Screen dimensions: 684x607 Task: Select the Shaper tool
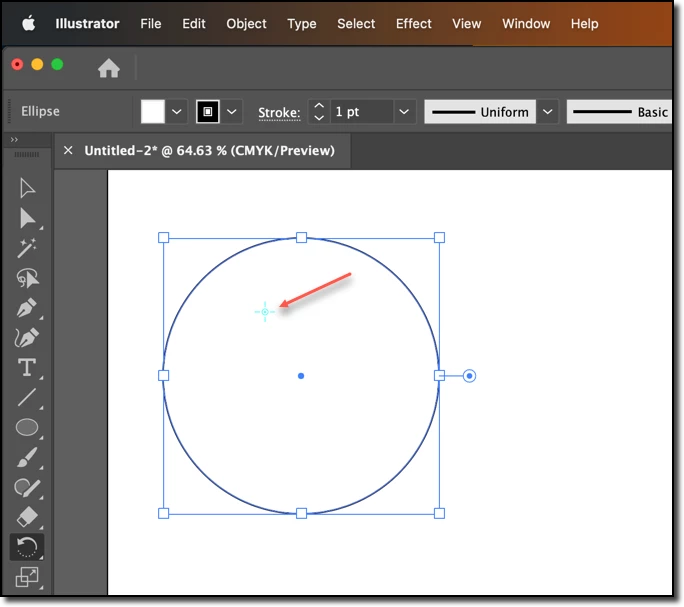coord(27,487)
